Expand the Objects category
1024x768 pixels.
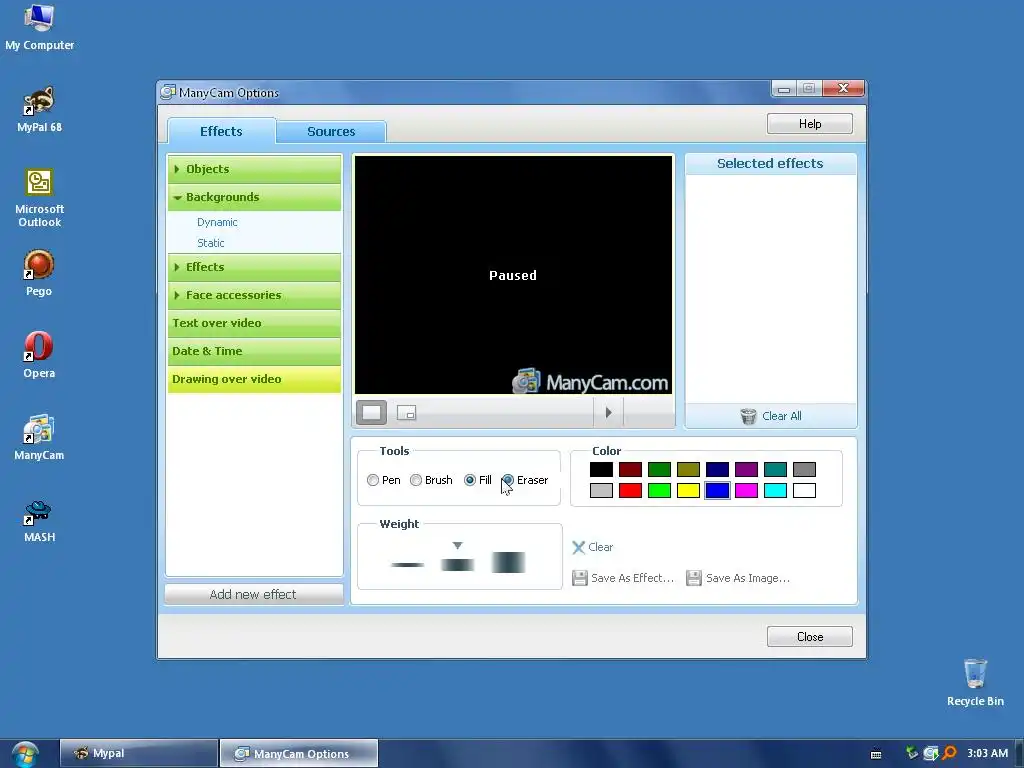(x=255, y=169)
